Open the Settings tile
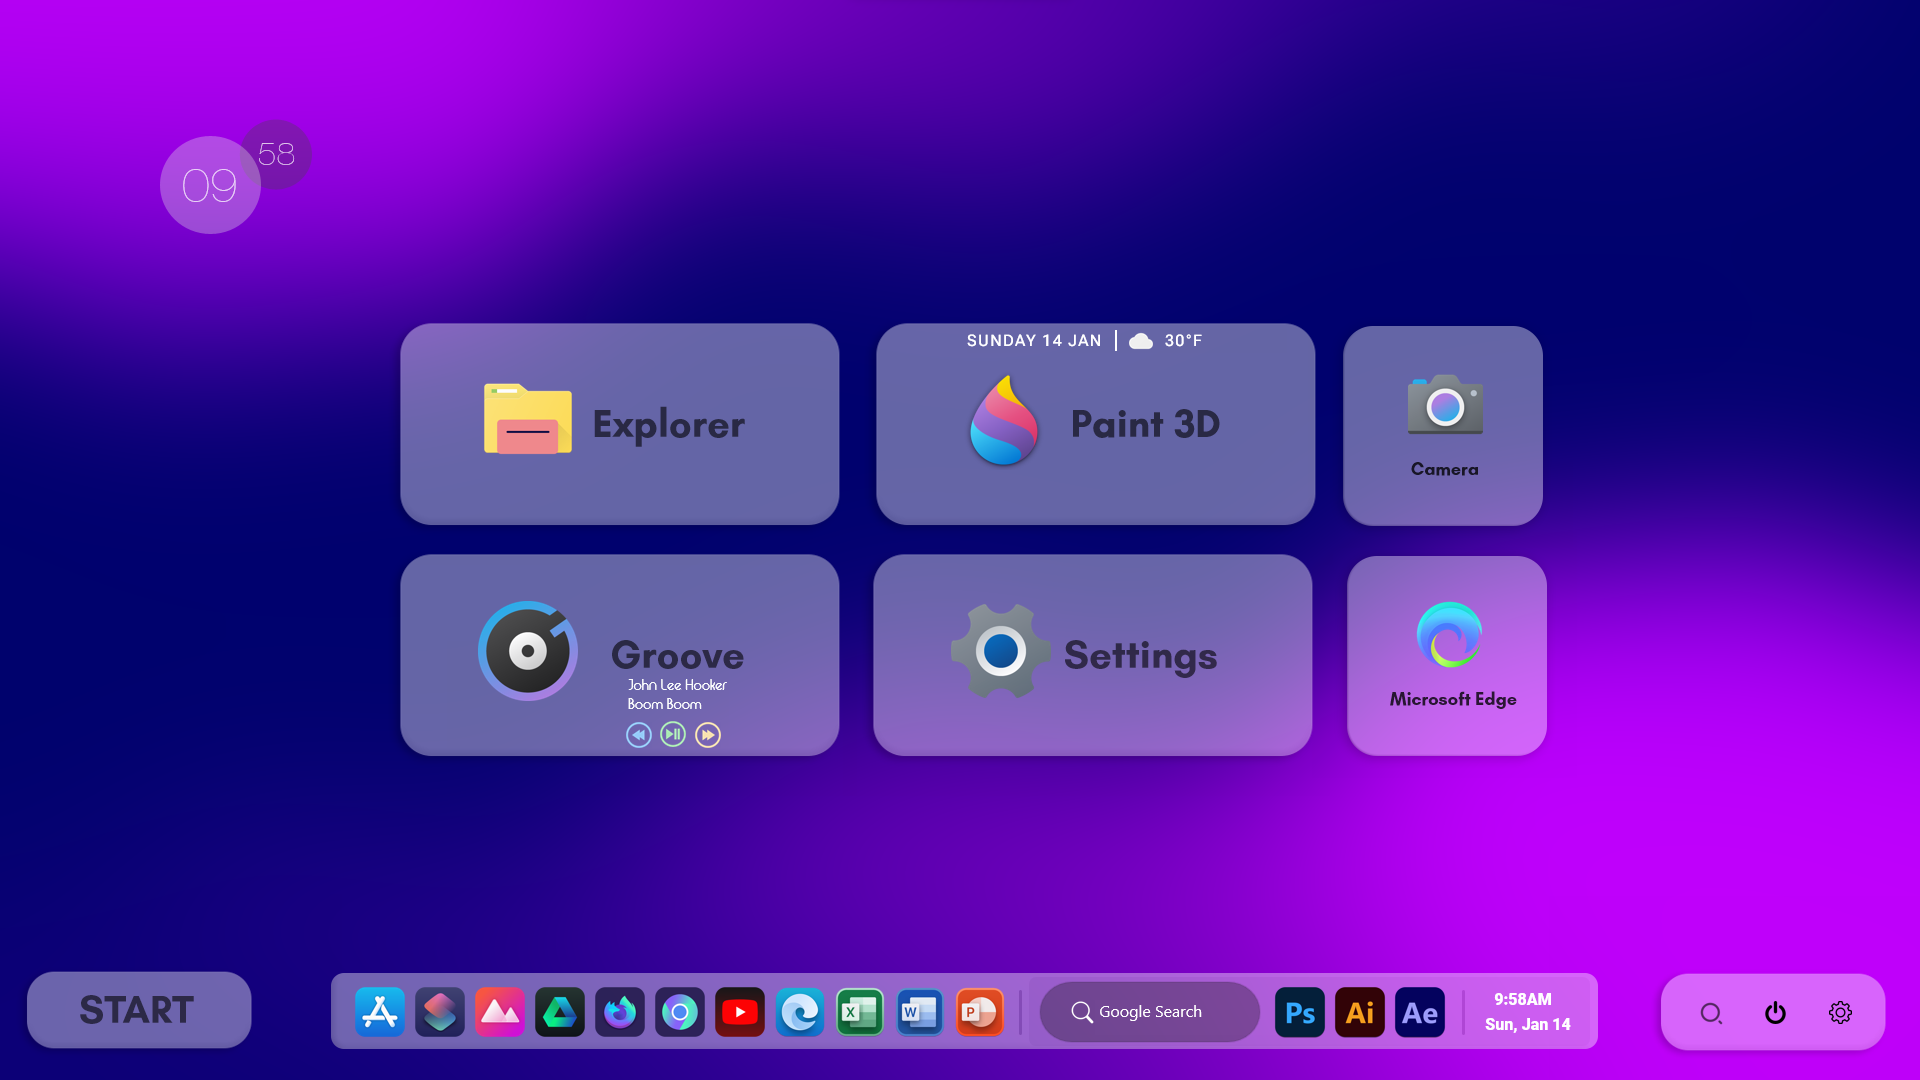Image resolution: width=1920 pixels, height=1080 pixels. click(1092, 655)
